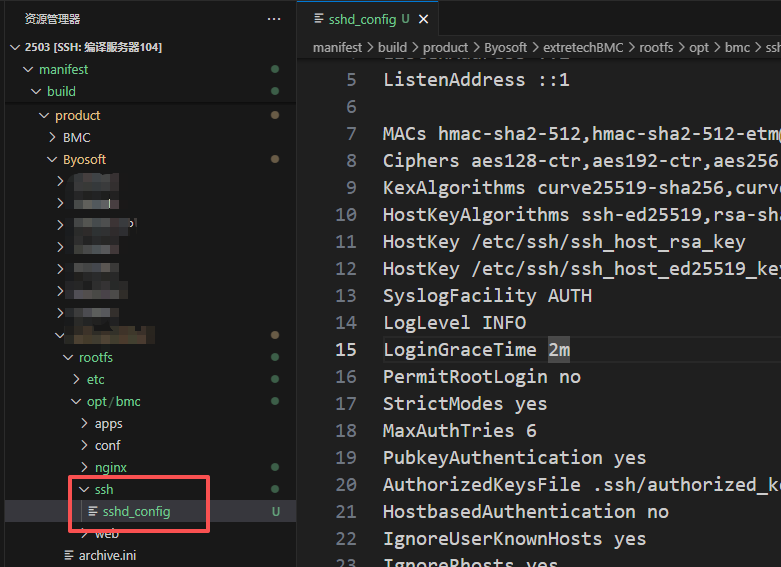Open the explorer more actions ellipsis menu
The height and width of the screenshot is (567, 781).
tap(274, 19)
